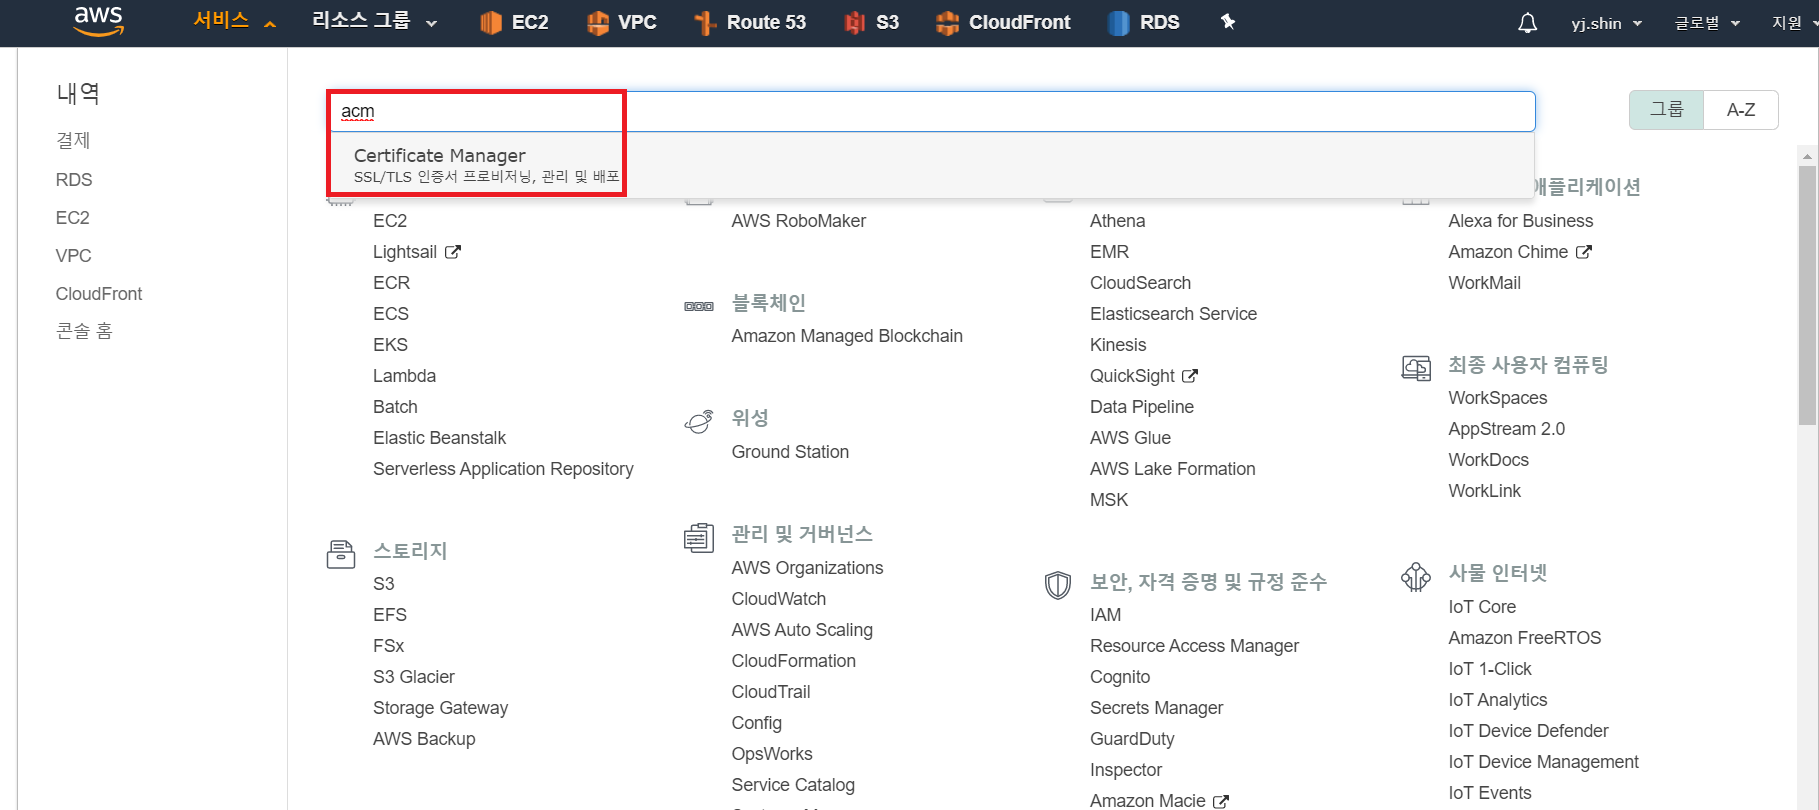Viewport: 1819px width, 810px height.
Task: Click the external link icon next to Amazon Chime
Action: coord(1584,252)
